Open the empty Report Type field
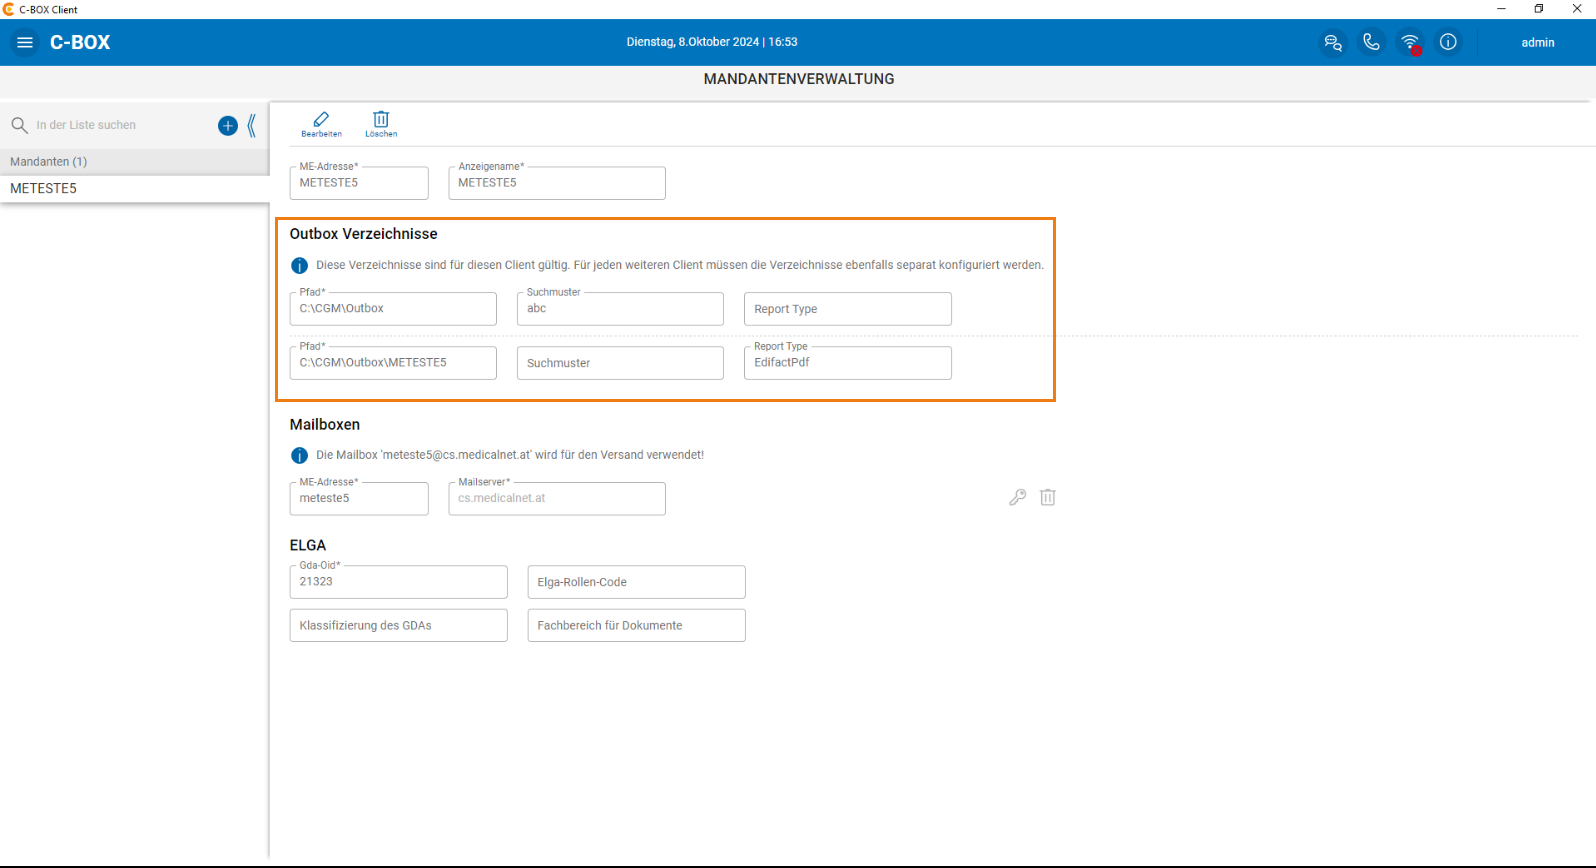This screenshot has height=868, width=1596. coord(848,309)
